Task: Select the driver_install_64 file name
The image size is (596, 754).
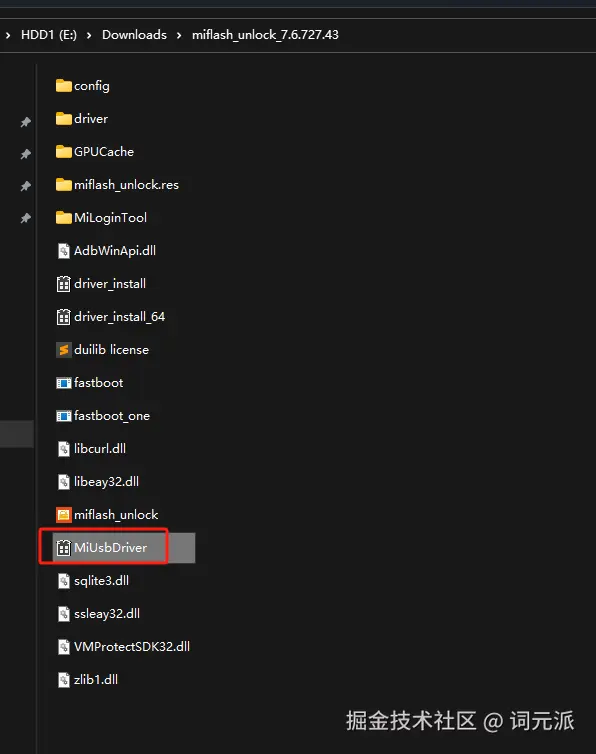Action: click(x=119, y=317)
